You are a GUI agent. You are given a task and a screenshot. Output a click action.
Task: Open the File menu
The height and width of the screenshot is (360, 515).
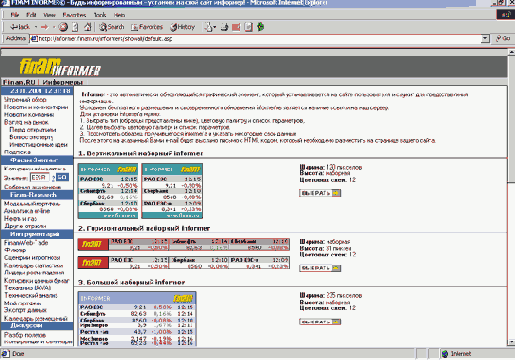coord(15,15)
